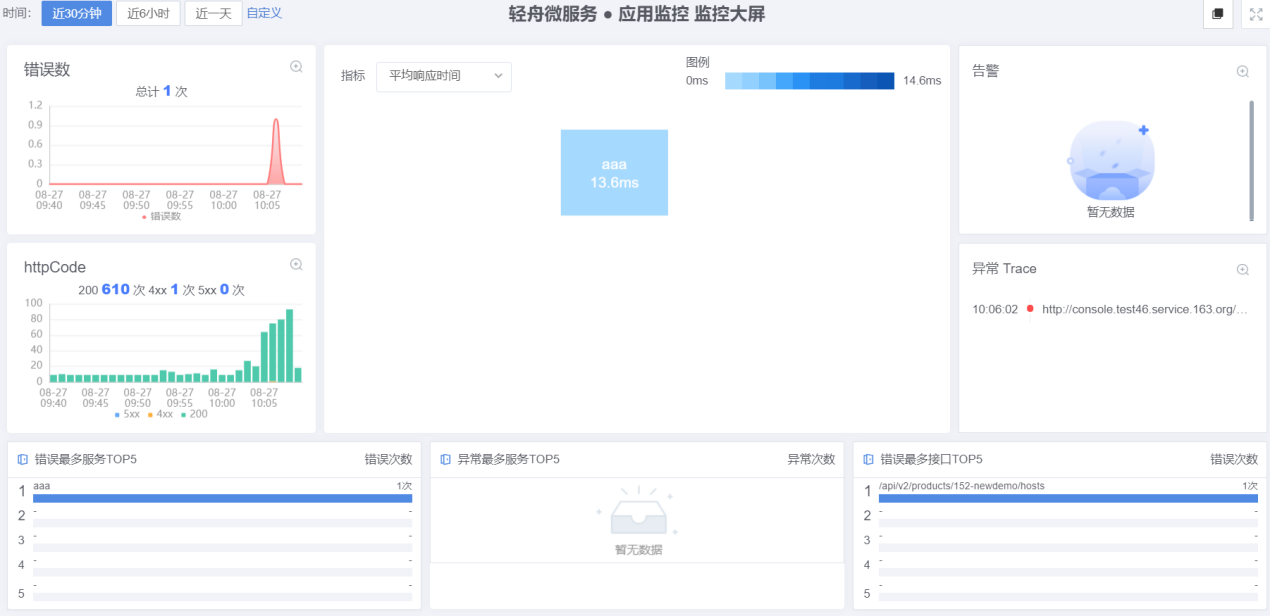The width and height of the screenshot is (1270, 616).
Task: Enter fullscreen mode using the expand icon
Action: coord(1256,14)
